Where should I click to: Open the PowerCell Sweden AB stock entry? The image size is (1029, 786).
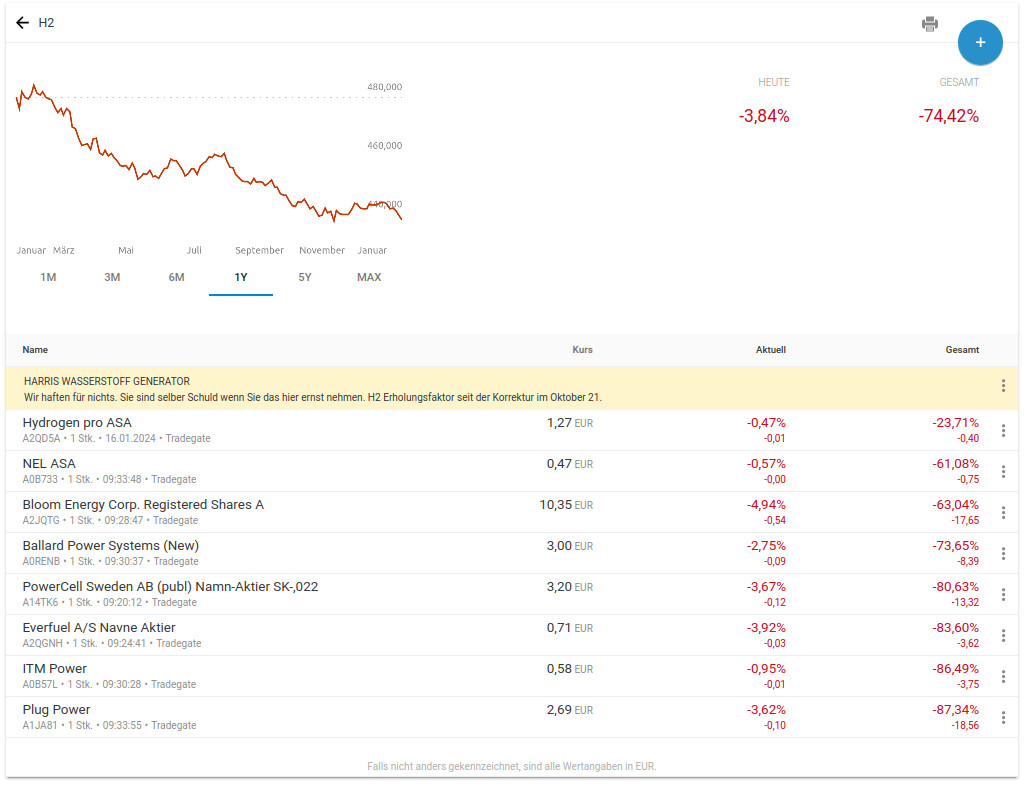point(170,587)
